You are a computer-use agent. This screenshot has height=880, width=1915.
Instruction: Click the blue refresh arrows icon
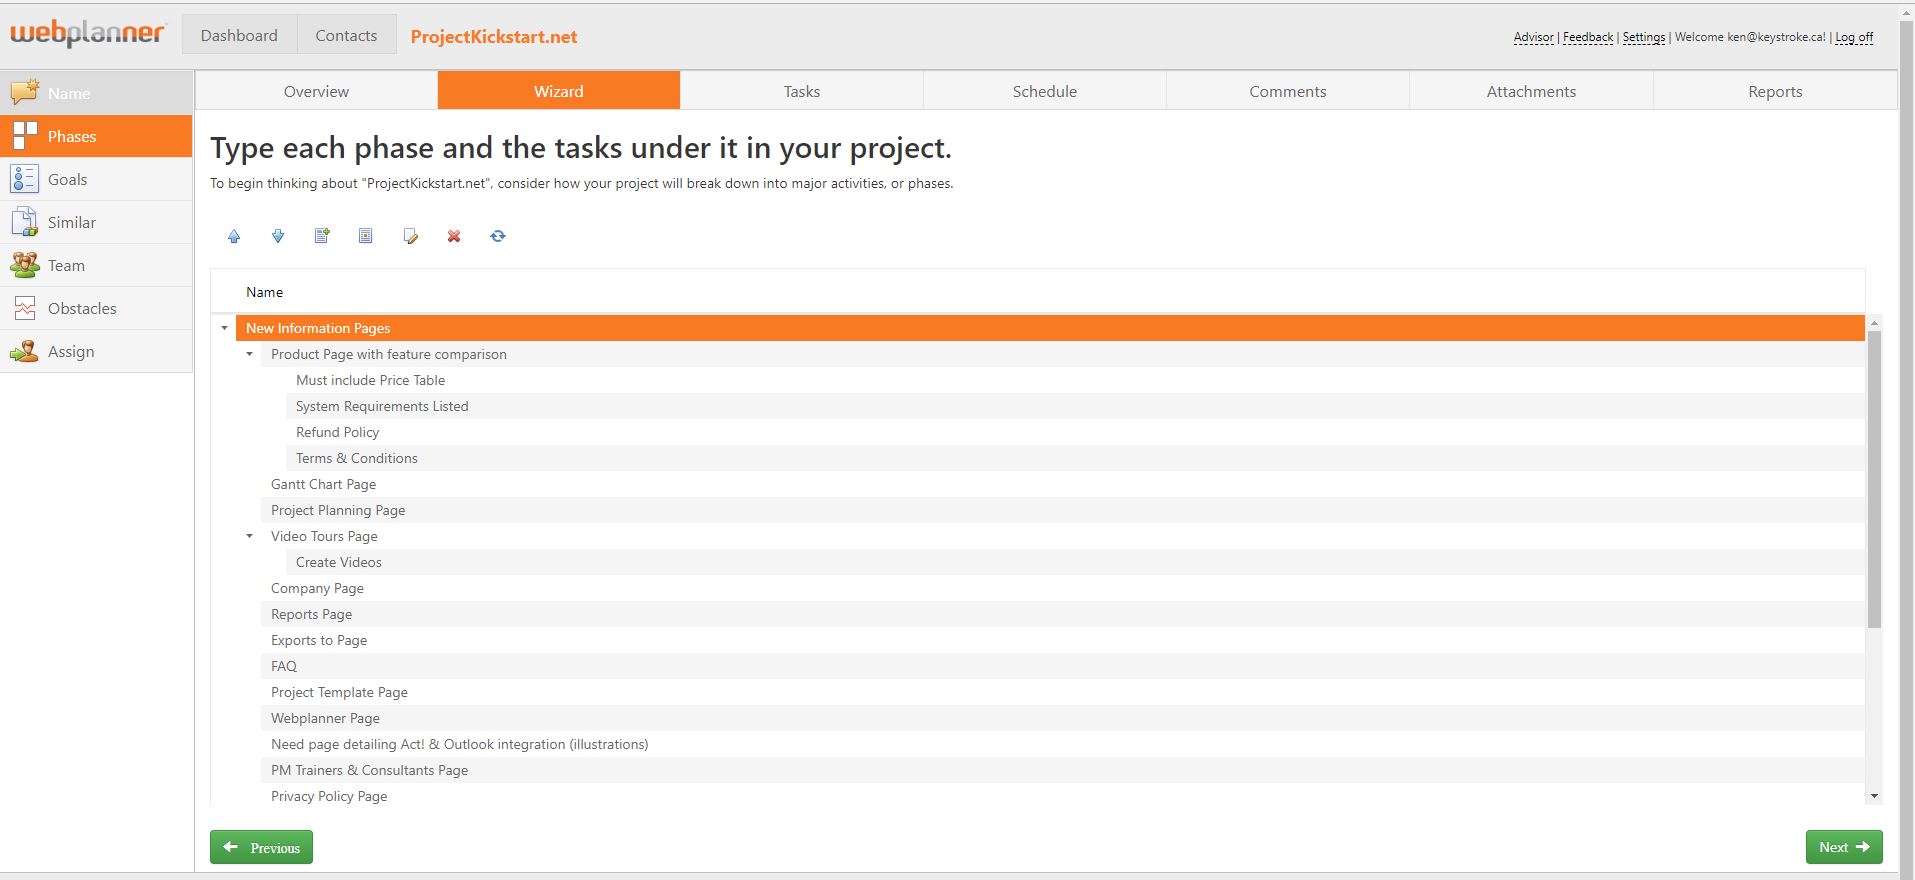click(x=498, y=236)
